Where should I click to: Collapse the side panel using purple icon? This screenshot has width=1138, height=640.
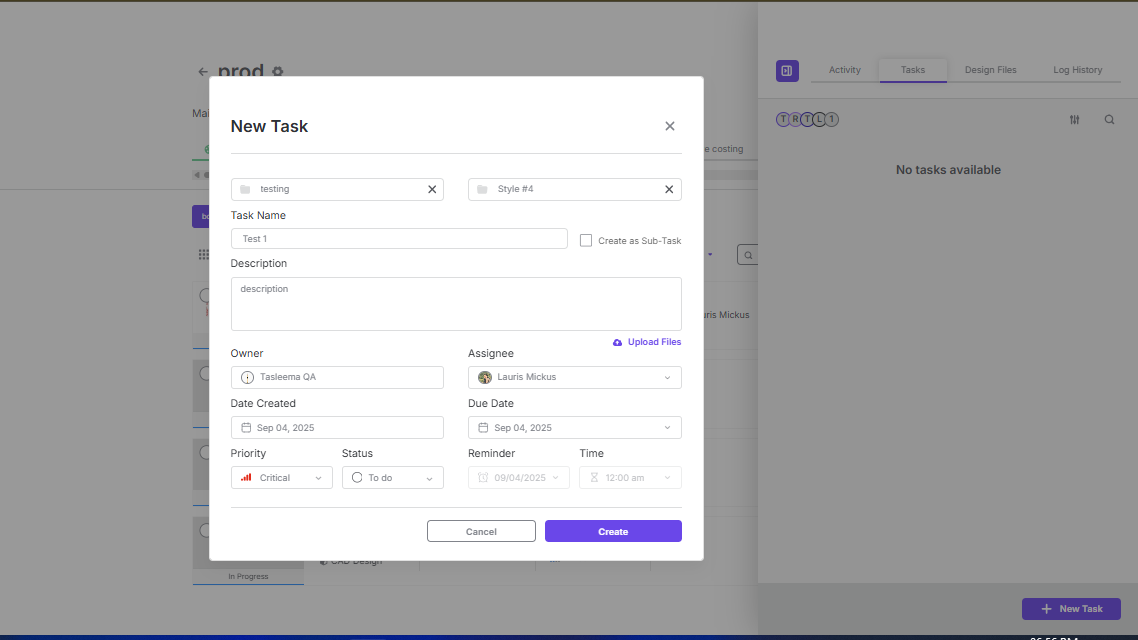(x=787, y=71)
